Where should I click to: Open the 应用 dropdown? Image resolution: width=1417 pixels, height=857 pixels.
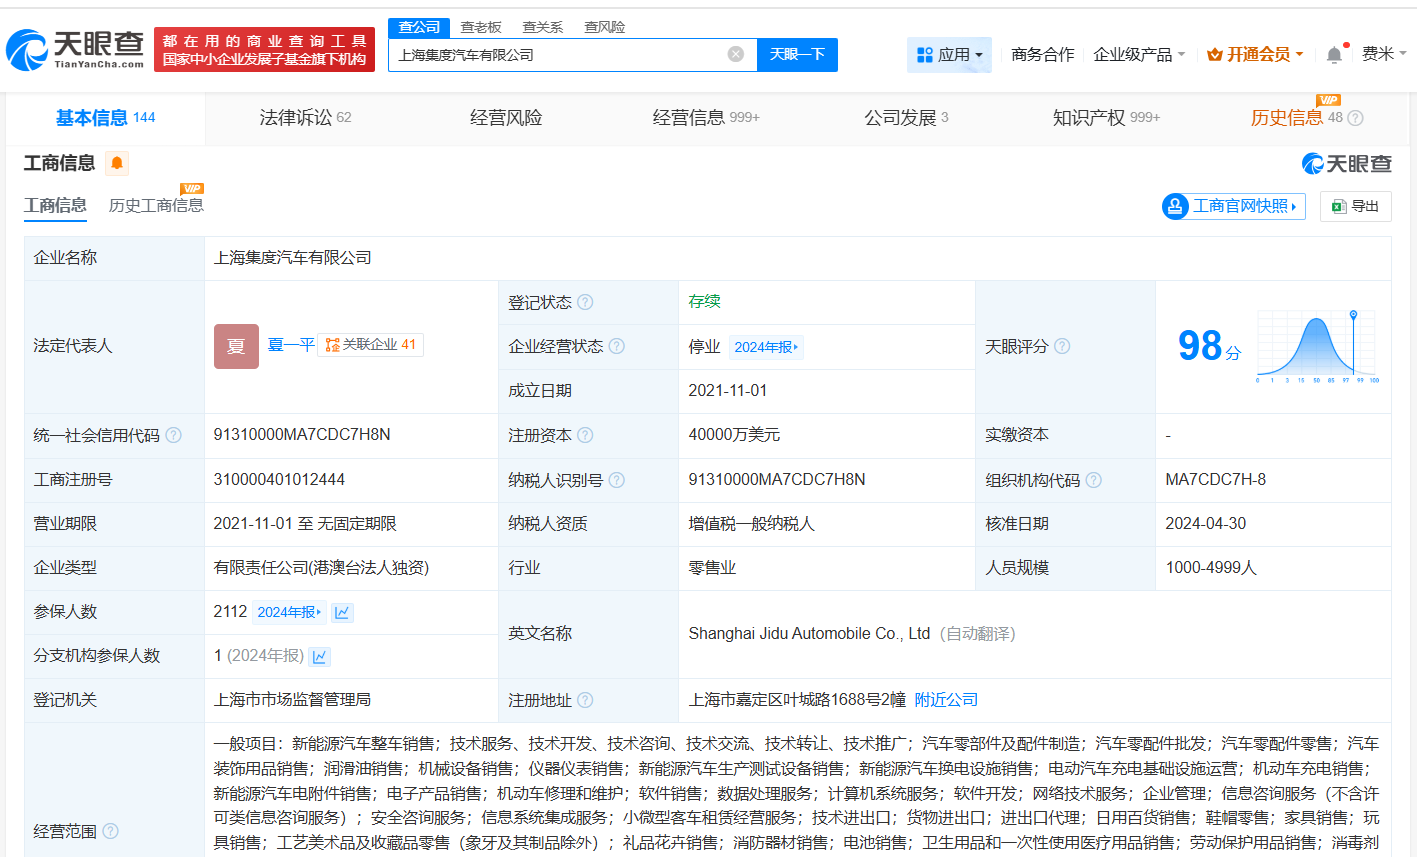pyautogui.click(x=949, y=54)
